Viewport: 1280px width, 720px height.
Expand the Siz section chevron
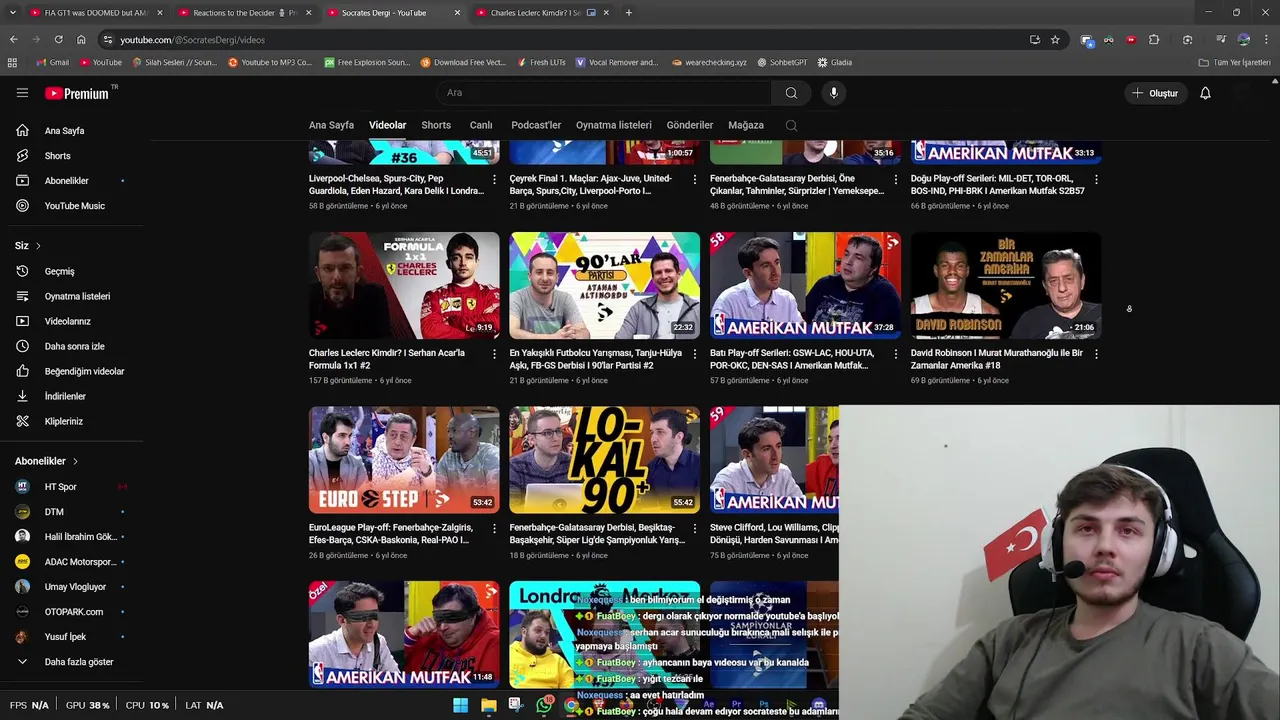38,246
